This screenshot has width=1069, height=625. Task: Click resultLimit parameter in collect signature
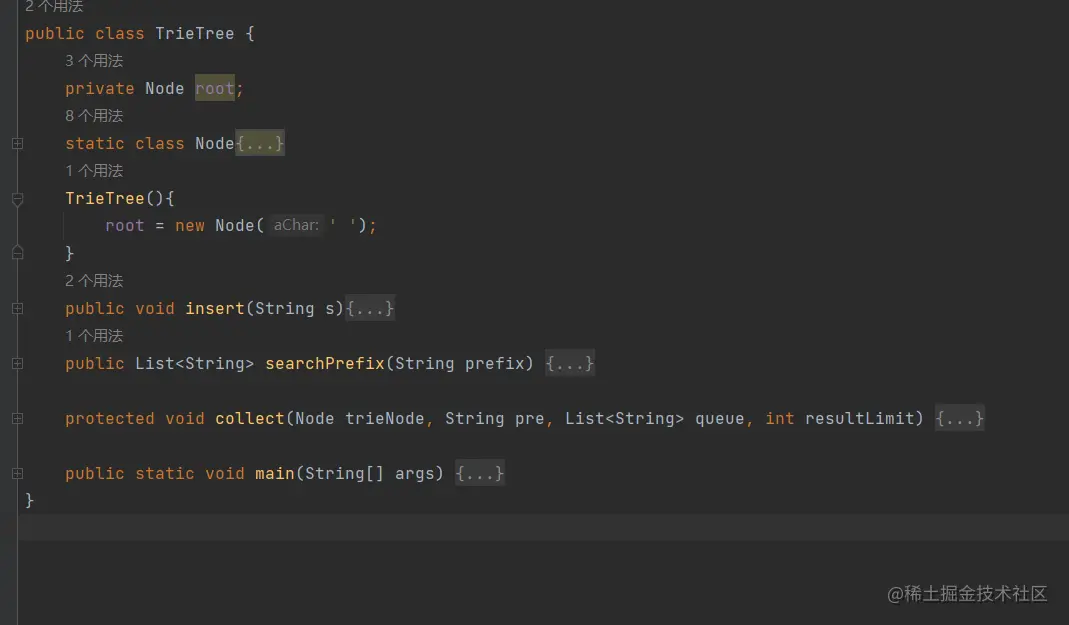point(859,418)
